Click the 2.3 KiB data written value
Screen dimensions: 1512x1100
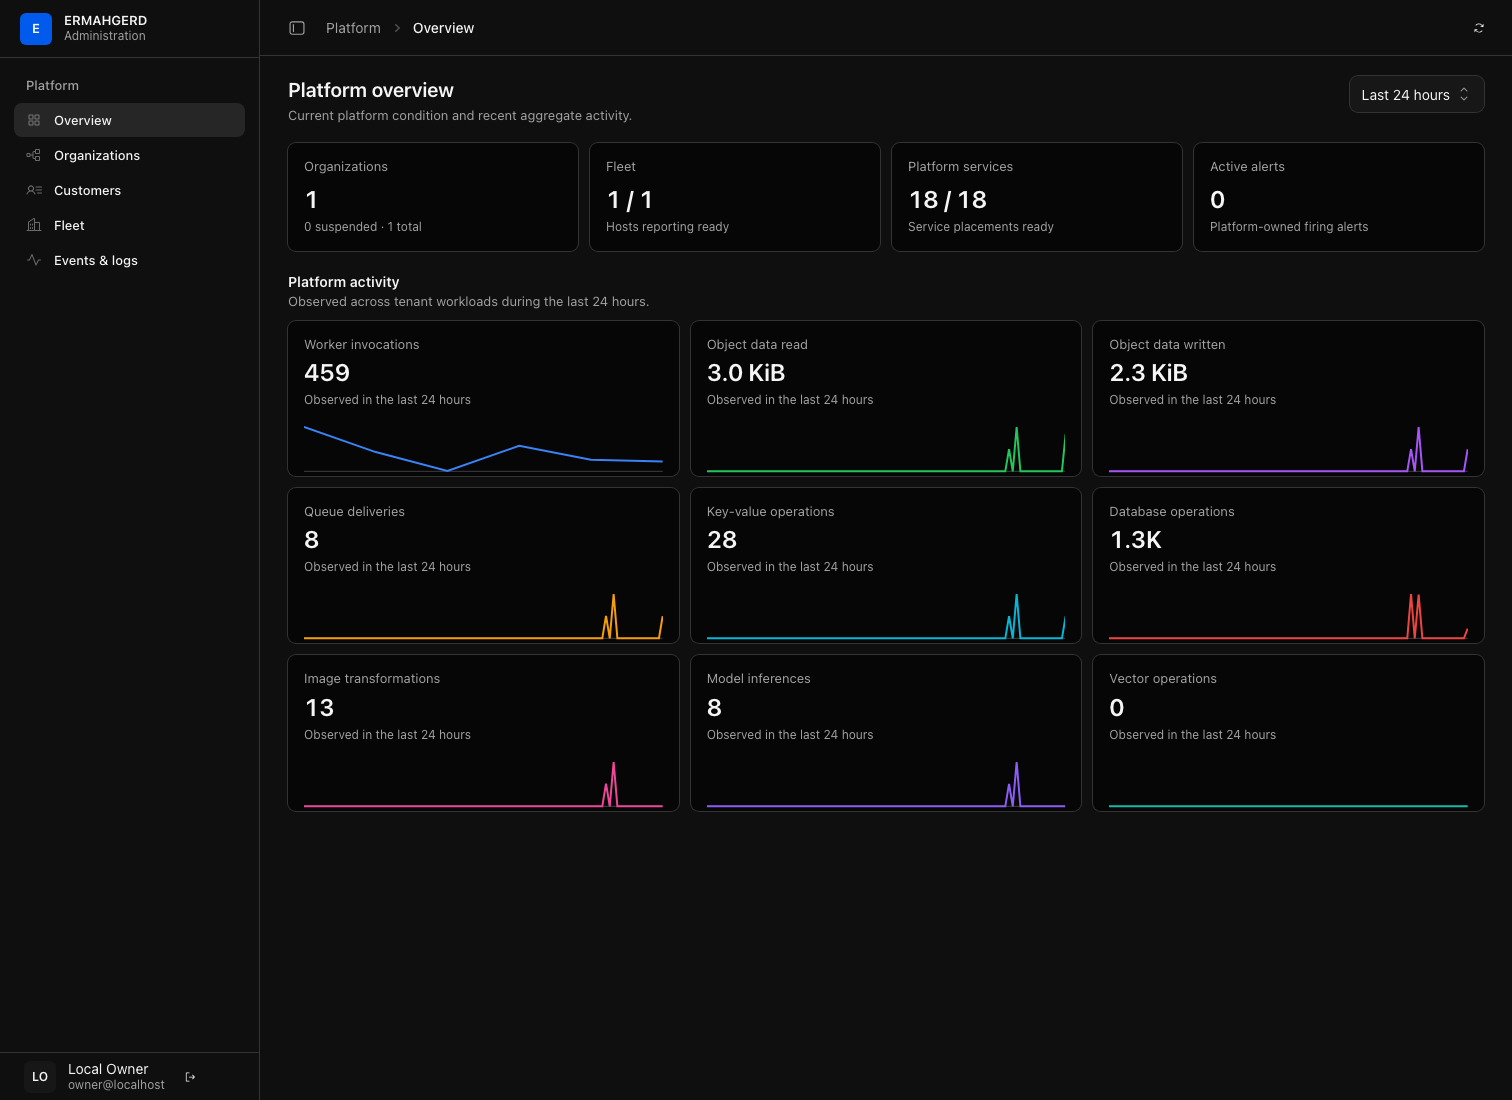pos(1149,373)
